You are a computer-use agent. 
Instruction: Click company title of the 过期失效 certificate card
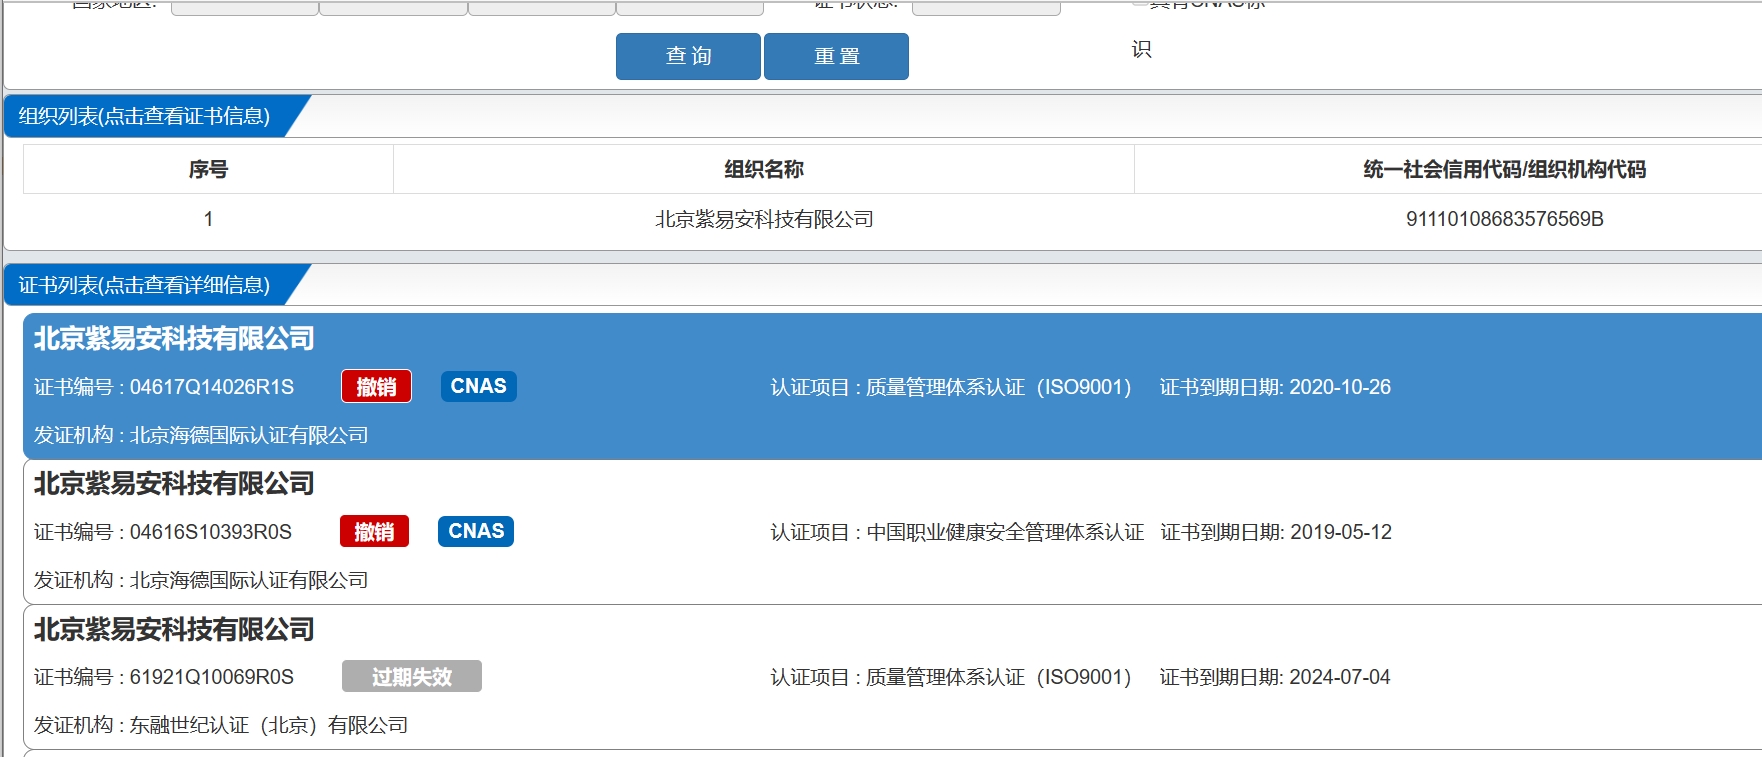click(174, 629)
